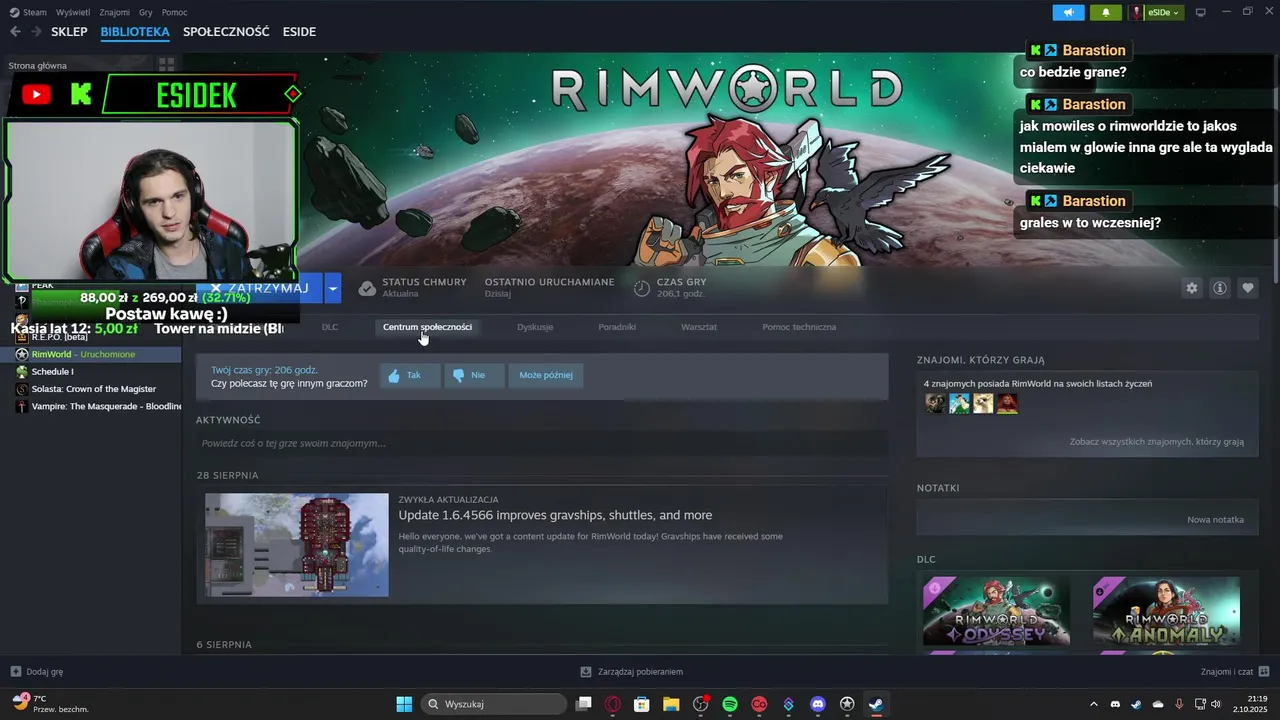Click the Windows Wyszukaj search box
This screenshot has width=1280, height=720.
click(x=494, y=704)
